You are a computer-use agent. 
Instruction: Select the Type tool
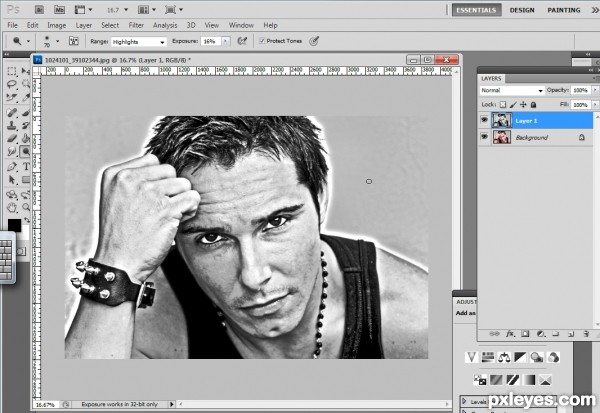[26, 166]
